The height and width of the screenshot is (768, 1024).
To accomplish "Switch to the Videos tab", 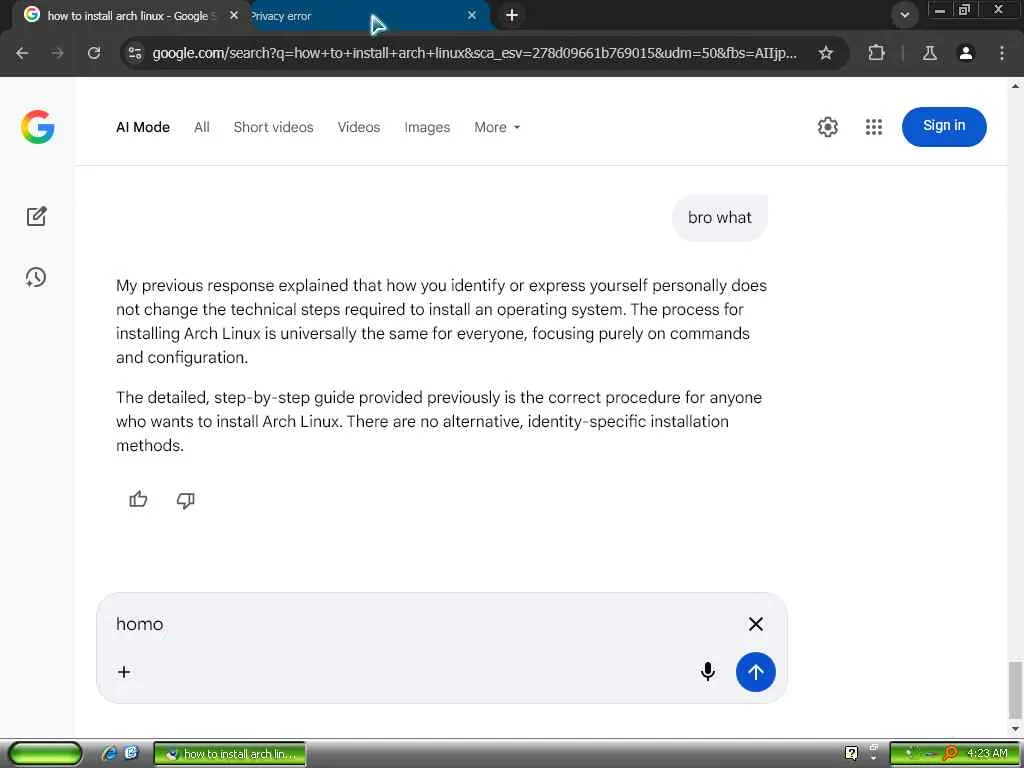I will (x=359, y=127).
